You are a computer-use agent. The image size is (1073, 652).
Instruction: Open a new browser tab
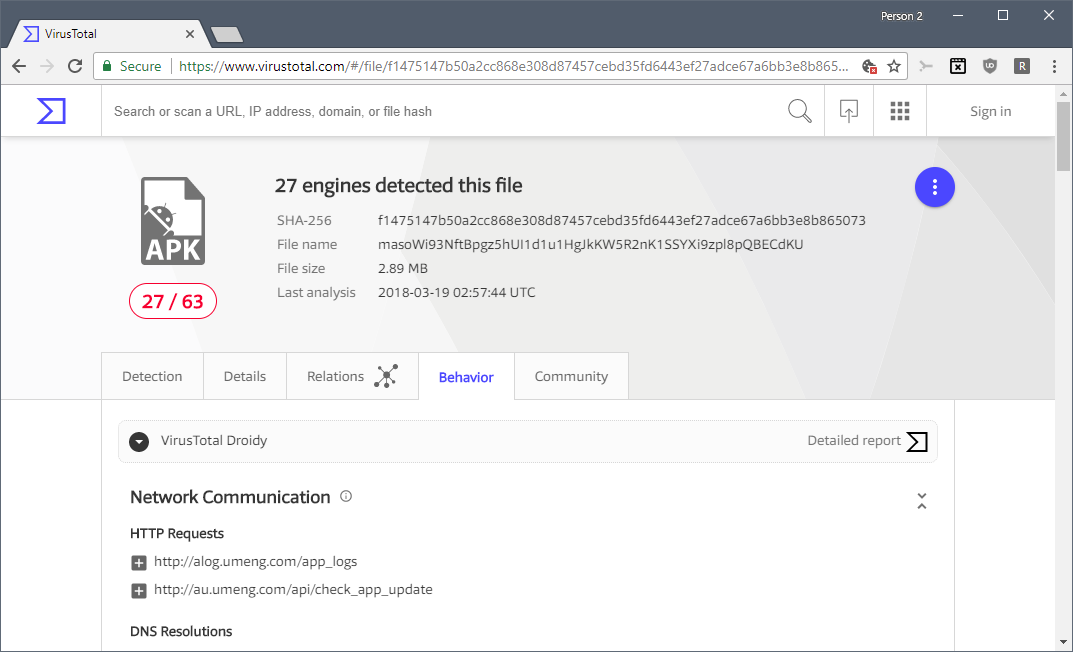point(227,34)
